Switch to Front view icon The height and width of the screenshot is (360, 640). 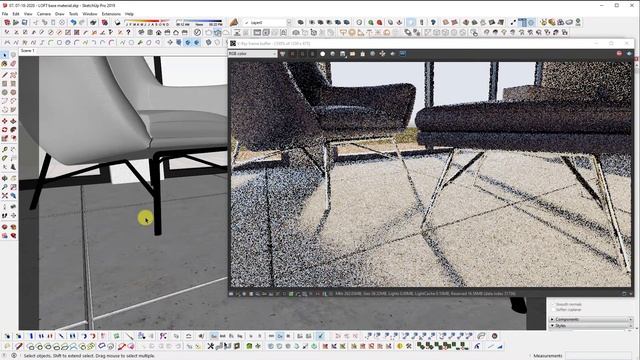click(x=158, y=32)
